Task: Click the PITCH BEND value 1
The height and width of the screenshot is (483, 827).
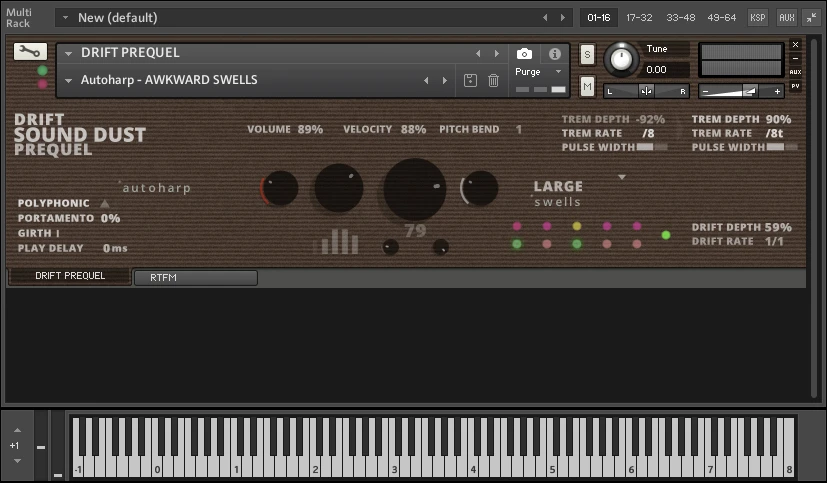Action: (518, 129)
